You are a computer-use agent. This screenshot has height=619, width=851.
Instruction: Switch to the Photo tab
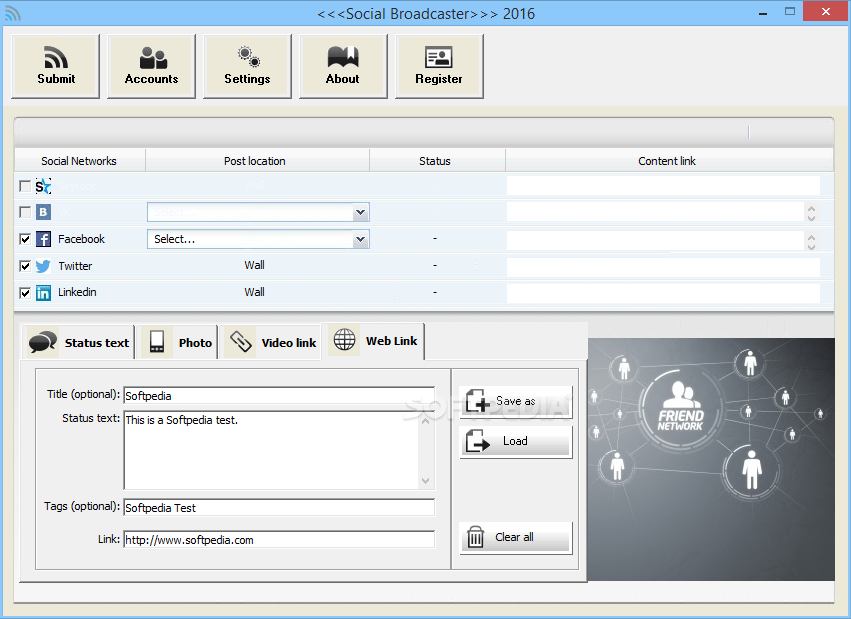(x=177, y=342)
